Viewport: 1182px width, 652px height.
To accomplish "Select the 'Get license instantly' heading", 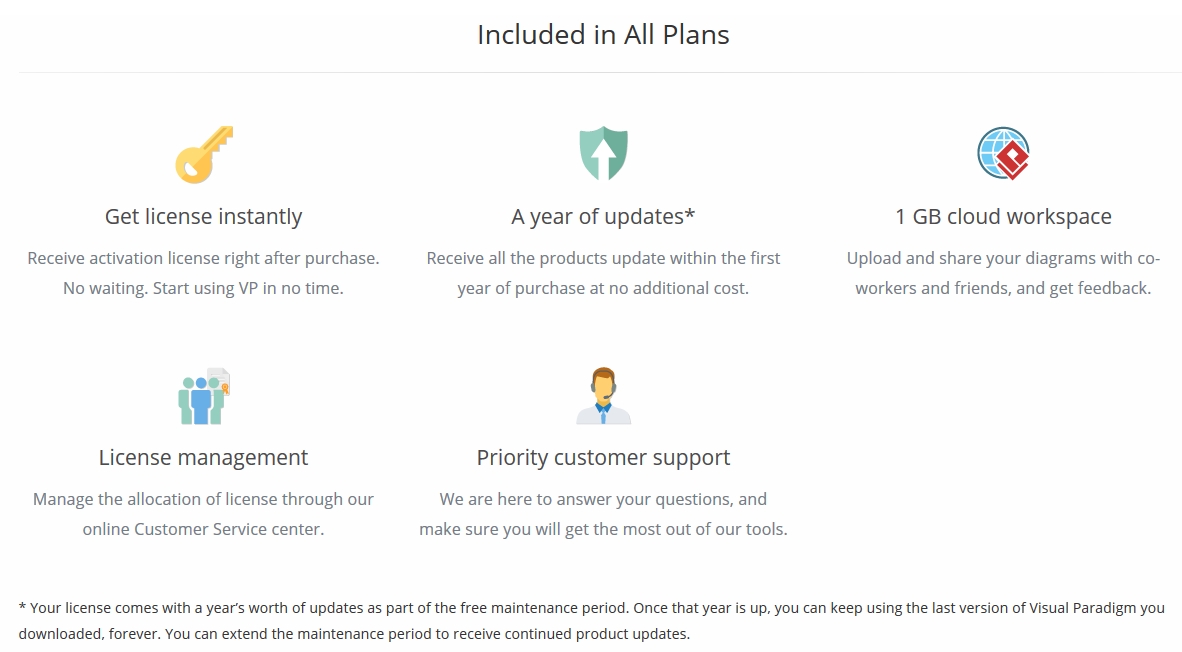I will point(204,216).
